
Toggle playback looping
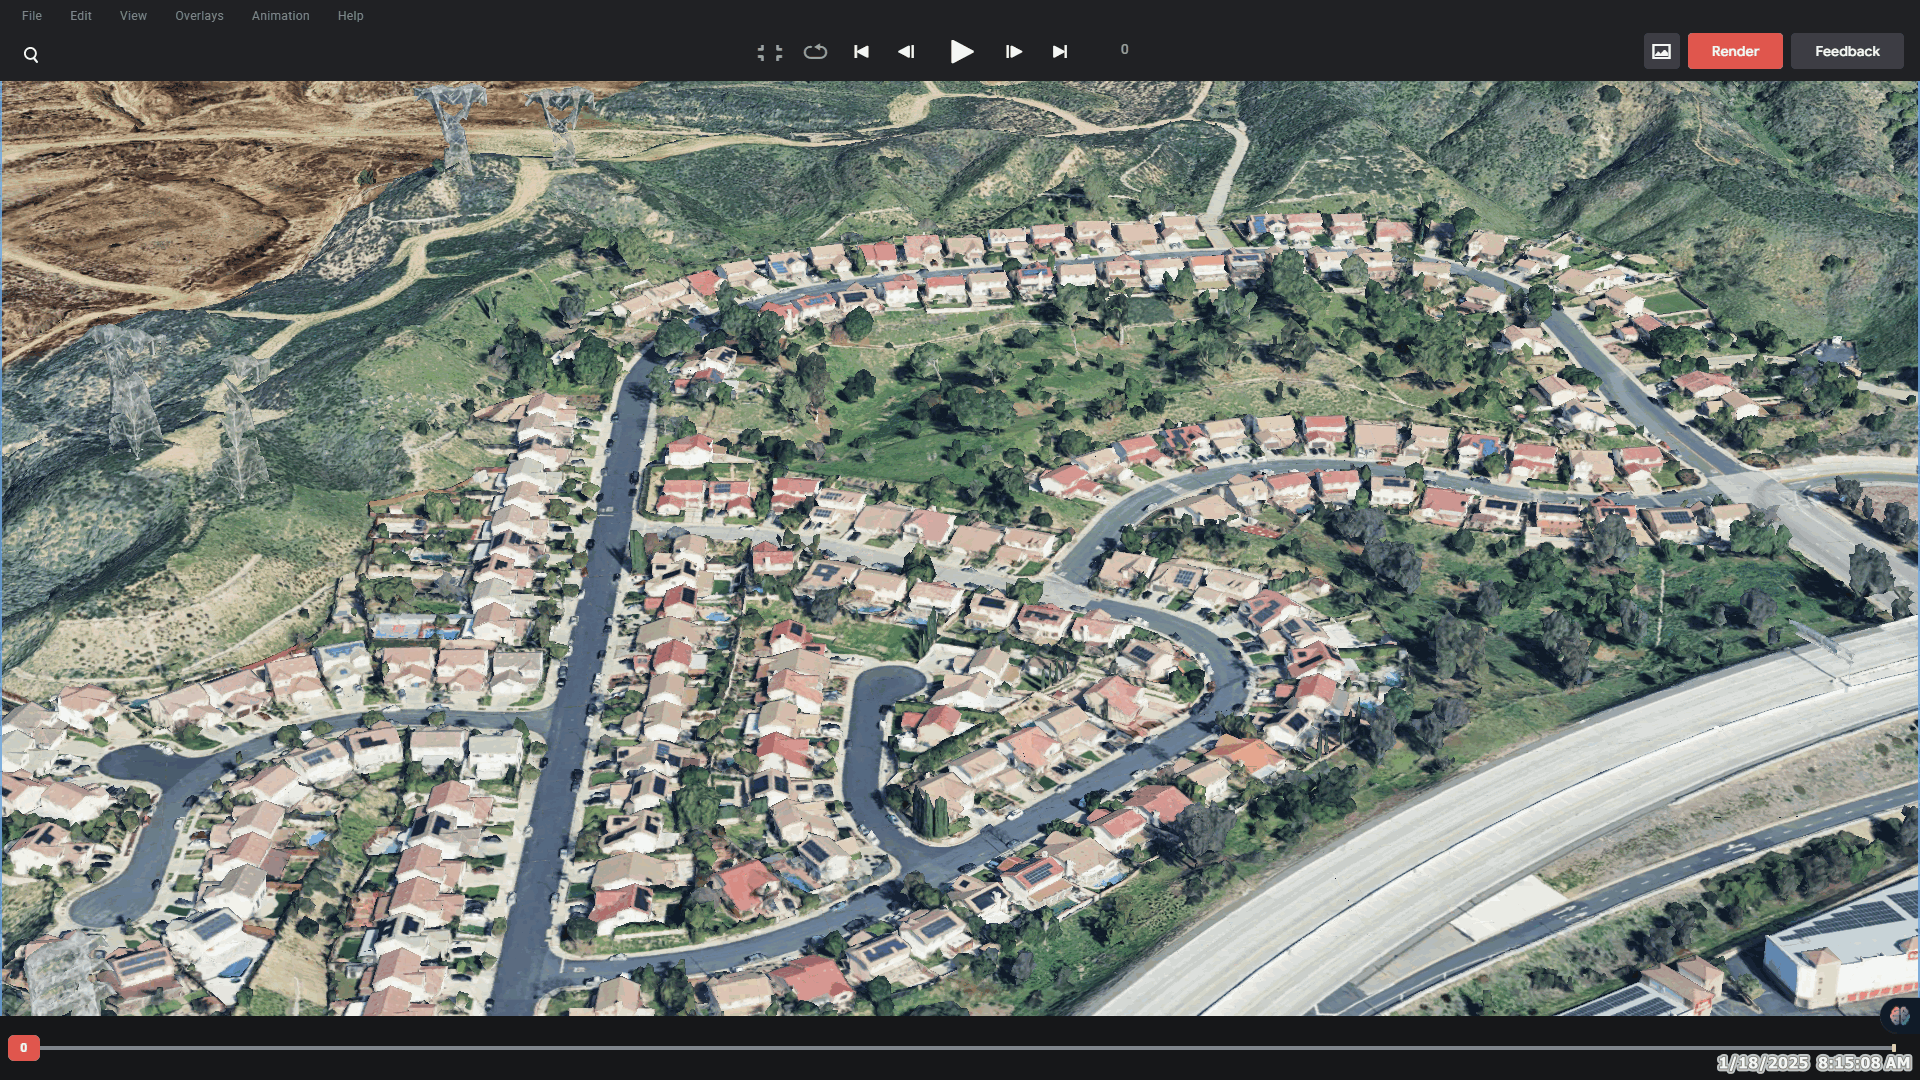(x=815, y=51)
